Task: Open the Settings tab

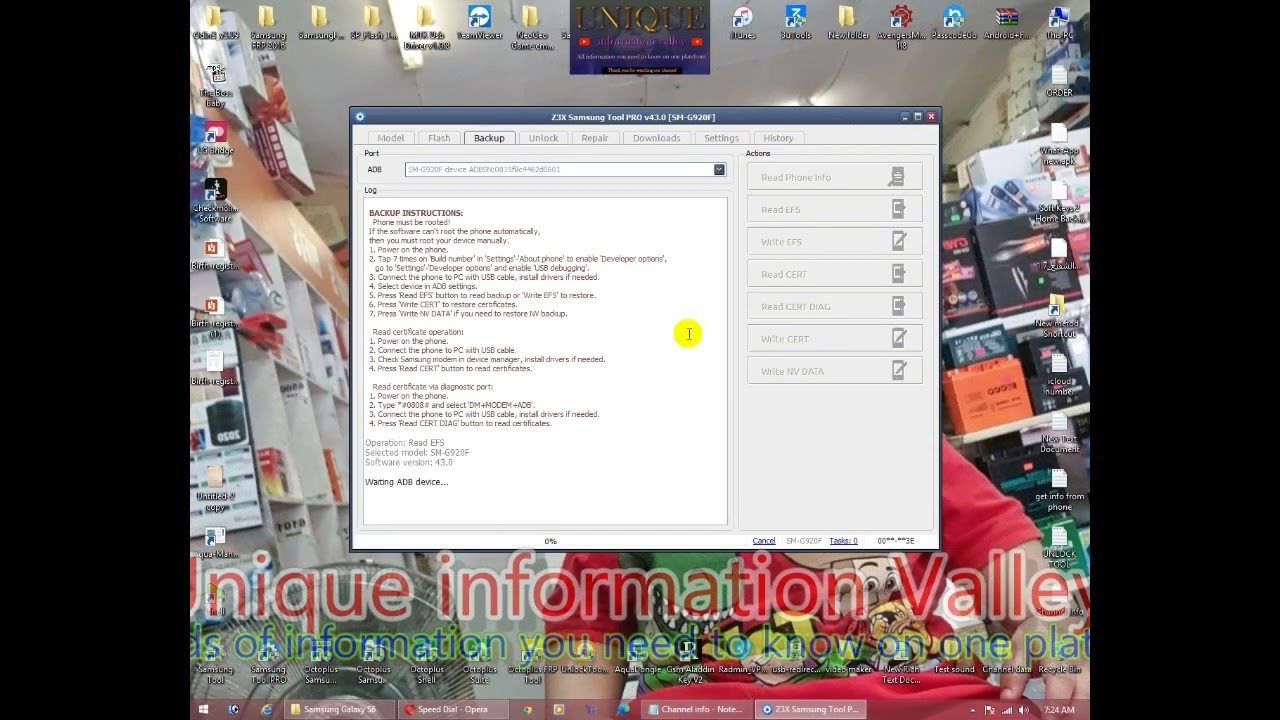Action: pyautogui.click(x=721, y=138)
